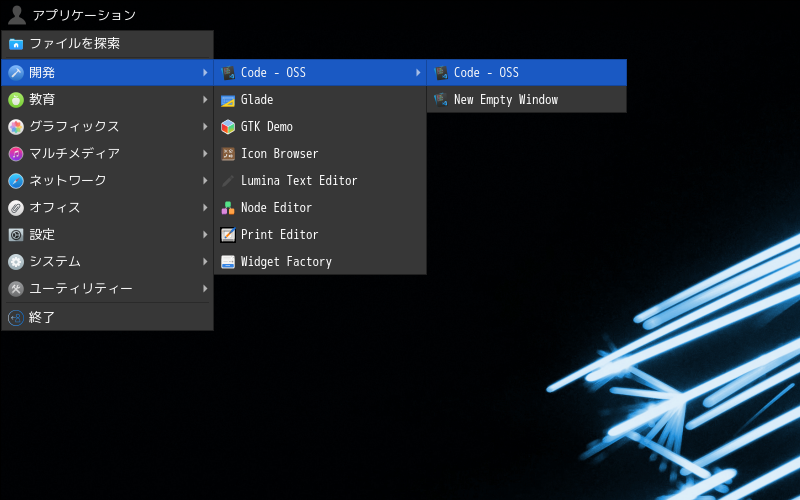Click the Icon Browser icon
The width and height of the screenshot is (800, 500).
(x=228, y=154)
